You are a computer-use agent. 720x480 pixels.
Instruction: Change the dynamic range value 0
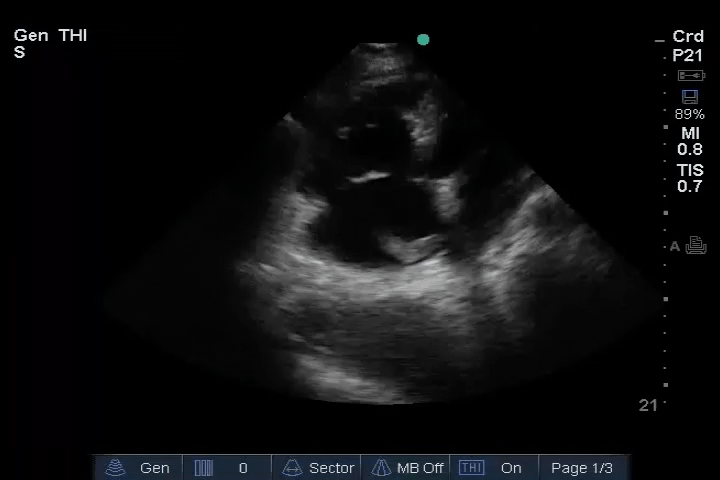(x=243, y=468)
